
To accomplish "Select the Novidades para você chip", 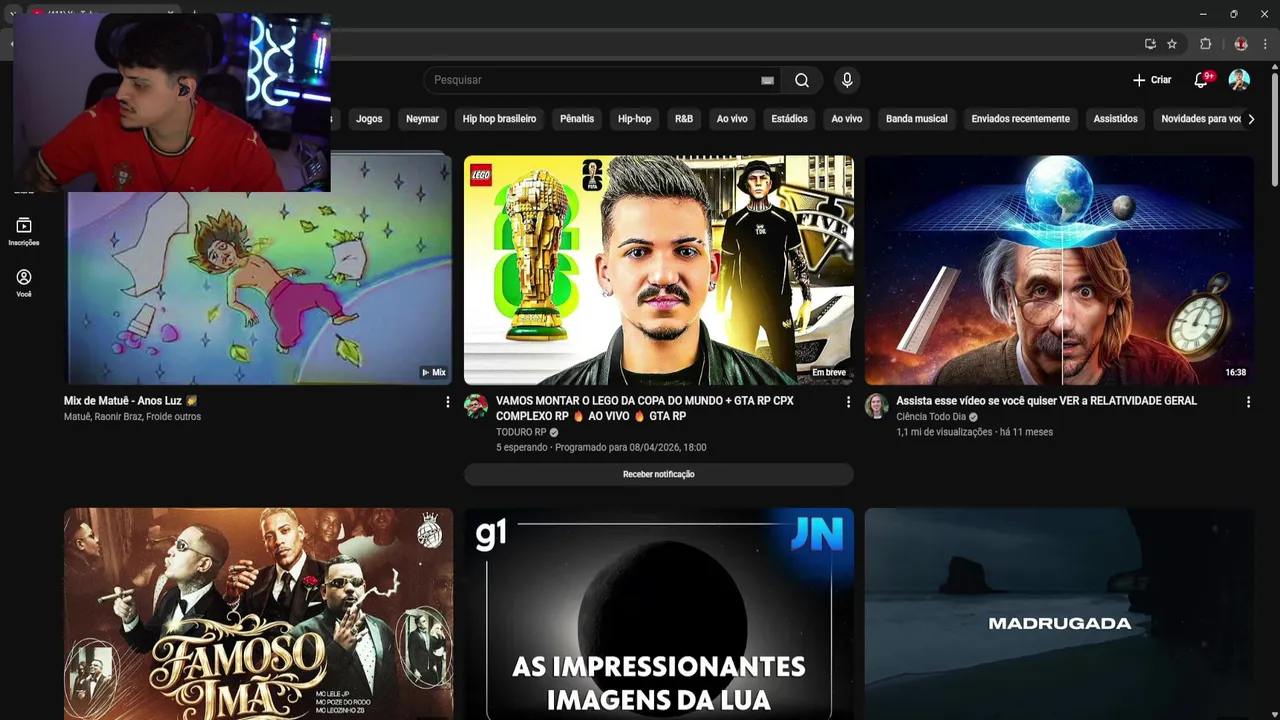I will click(1198, 119).
